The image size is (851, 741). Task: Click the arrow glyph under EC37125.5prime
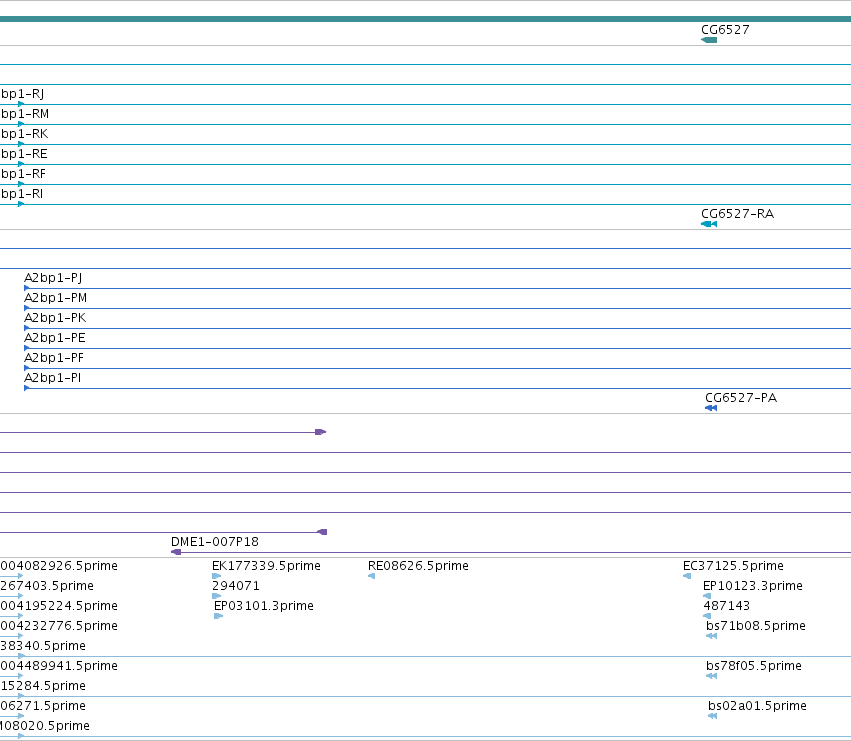point(687,576)
